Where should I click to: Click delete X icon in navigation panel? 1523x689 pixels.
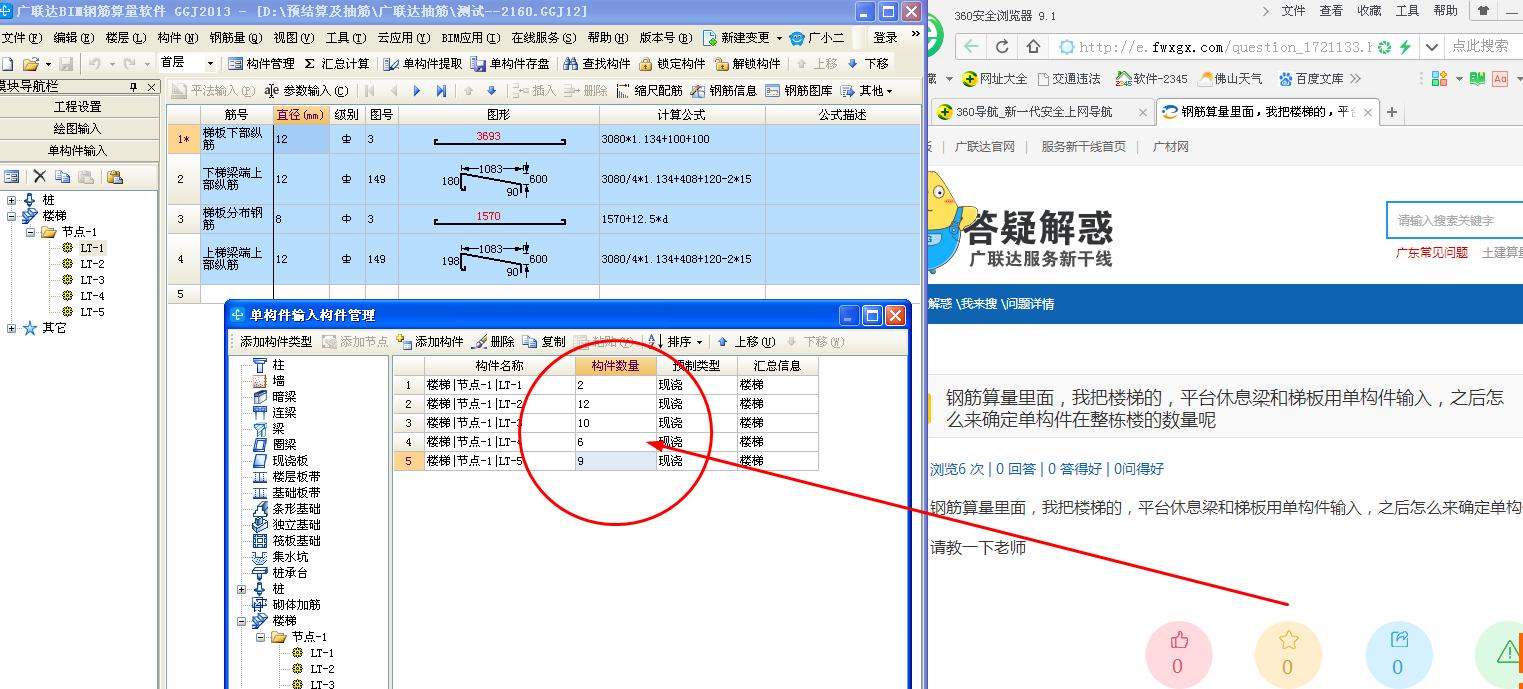(40, 177)
